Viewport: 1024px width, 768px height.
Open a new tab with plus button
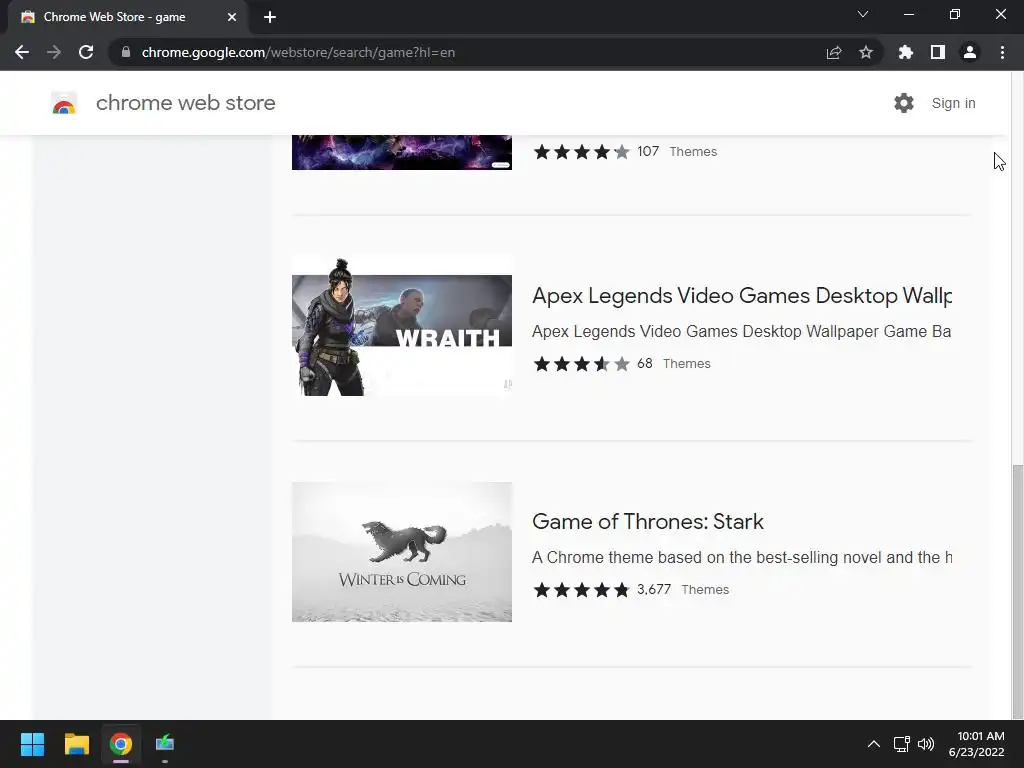[270, 17]
